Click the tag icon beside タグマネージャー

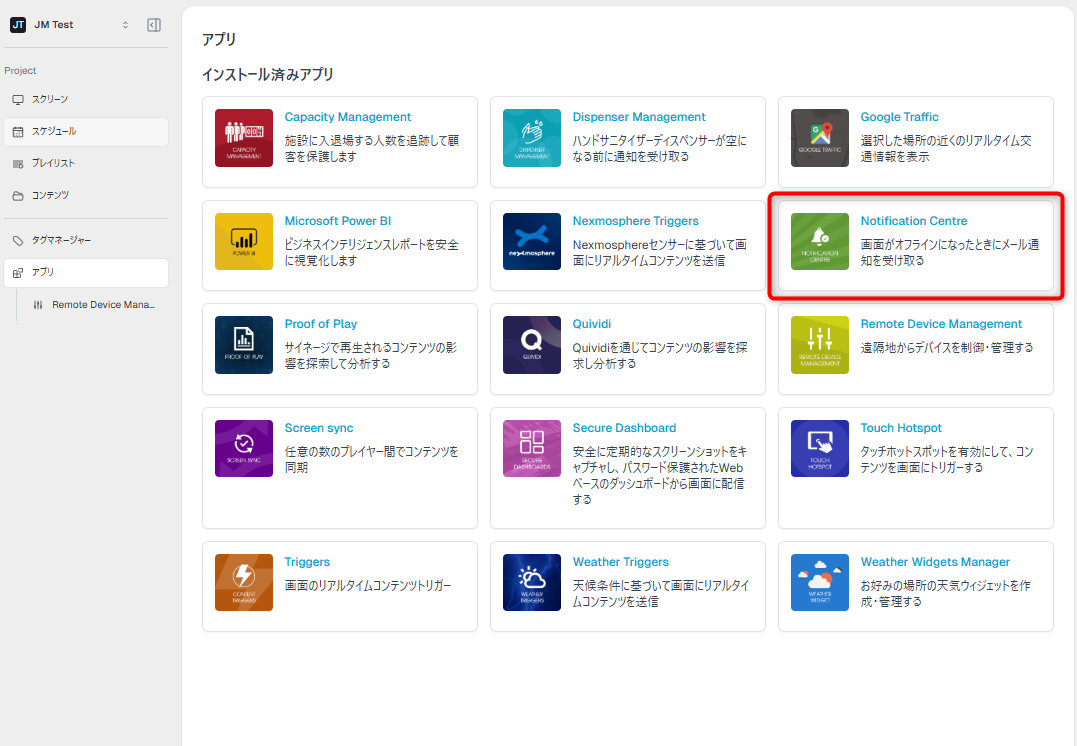[18, 240]
